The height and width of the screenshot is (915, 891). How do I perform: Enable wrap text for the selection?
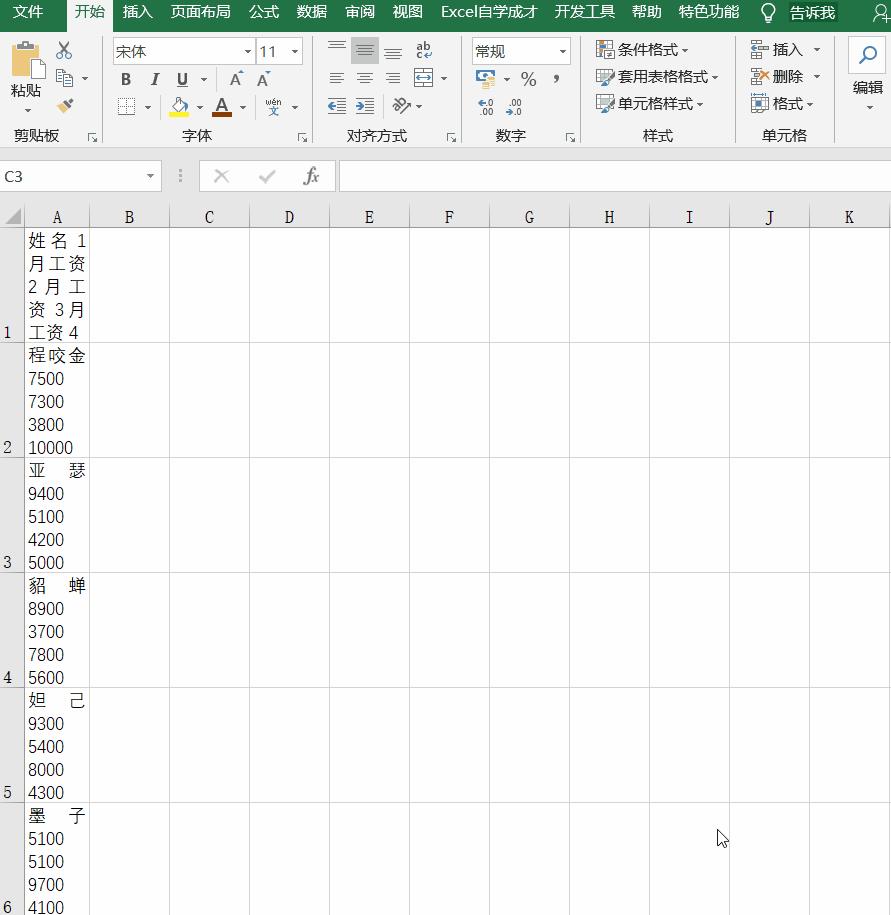[422, 50]
